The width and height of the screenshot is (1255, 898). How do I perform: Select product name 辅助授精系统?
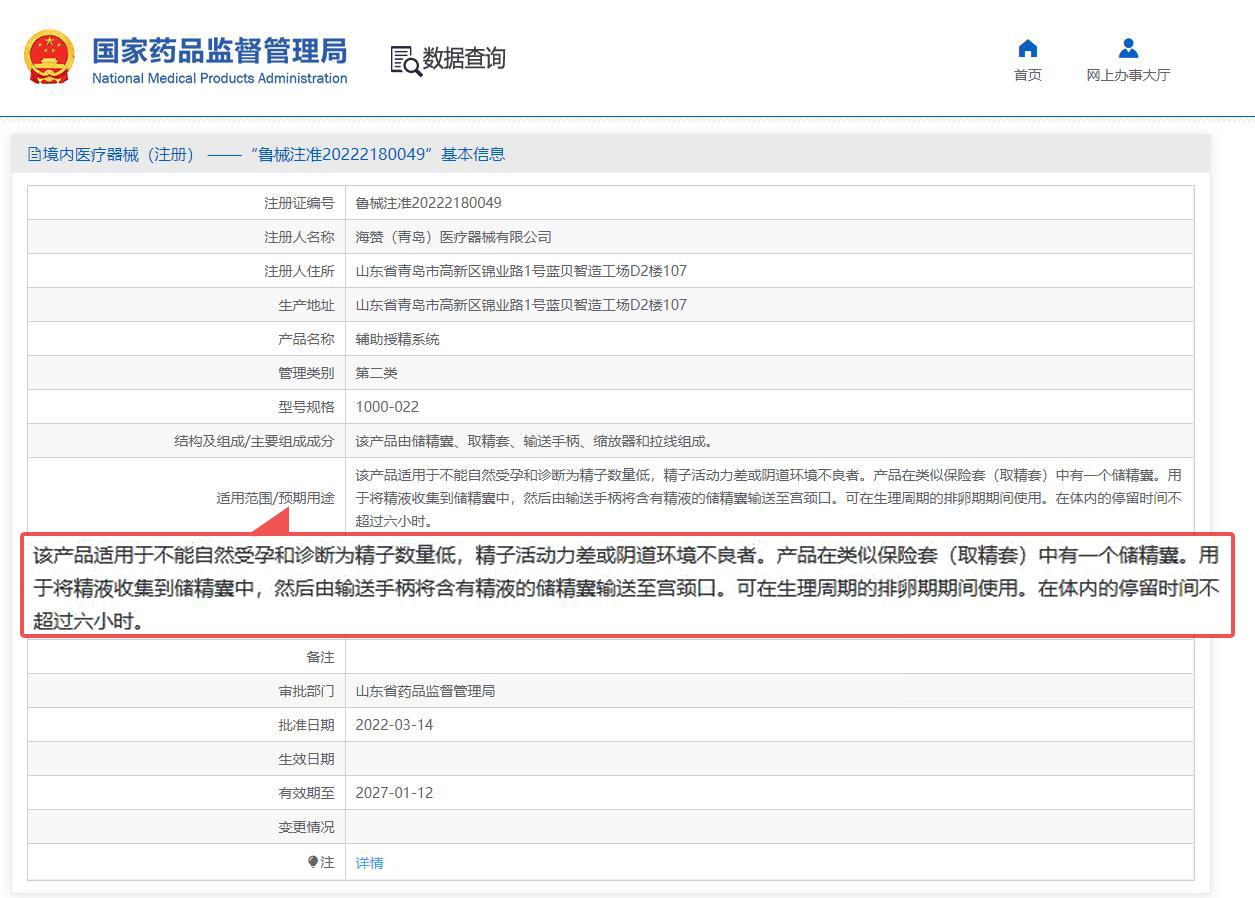tap(397, 339)
